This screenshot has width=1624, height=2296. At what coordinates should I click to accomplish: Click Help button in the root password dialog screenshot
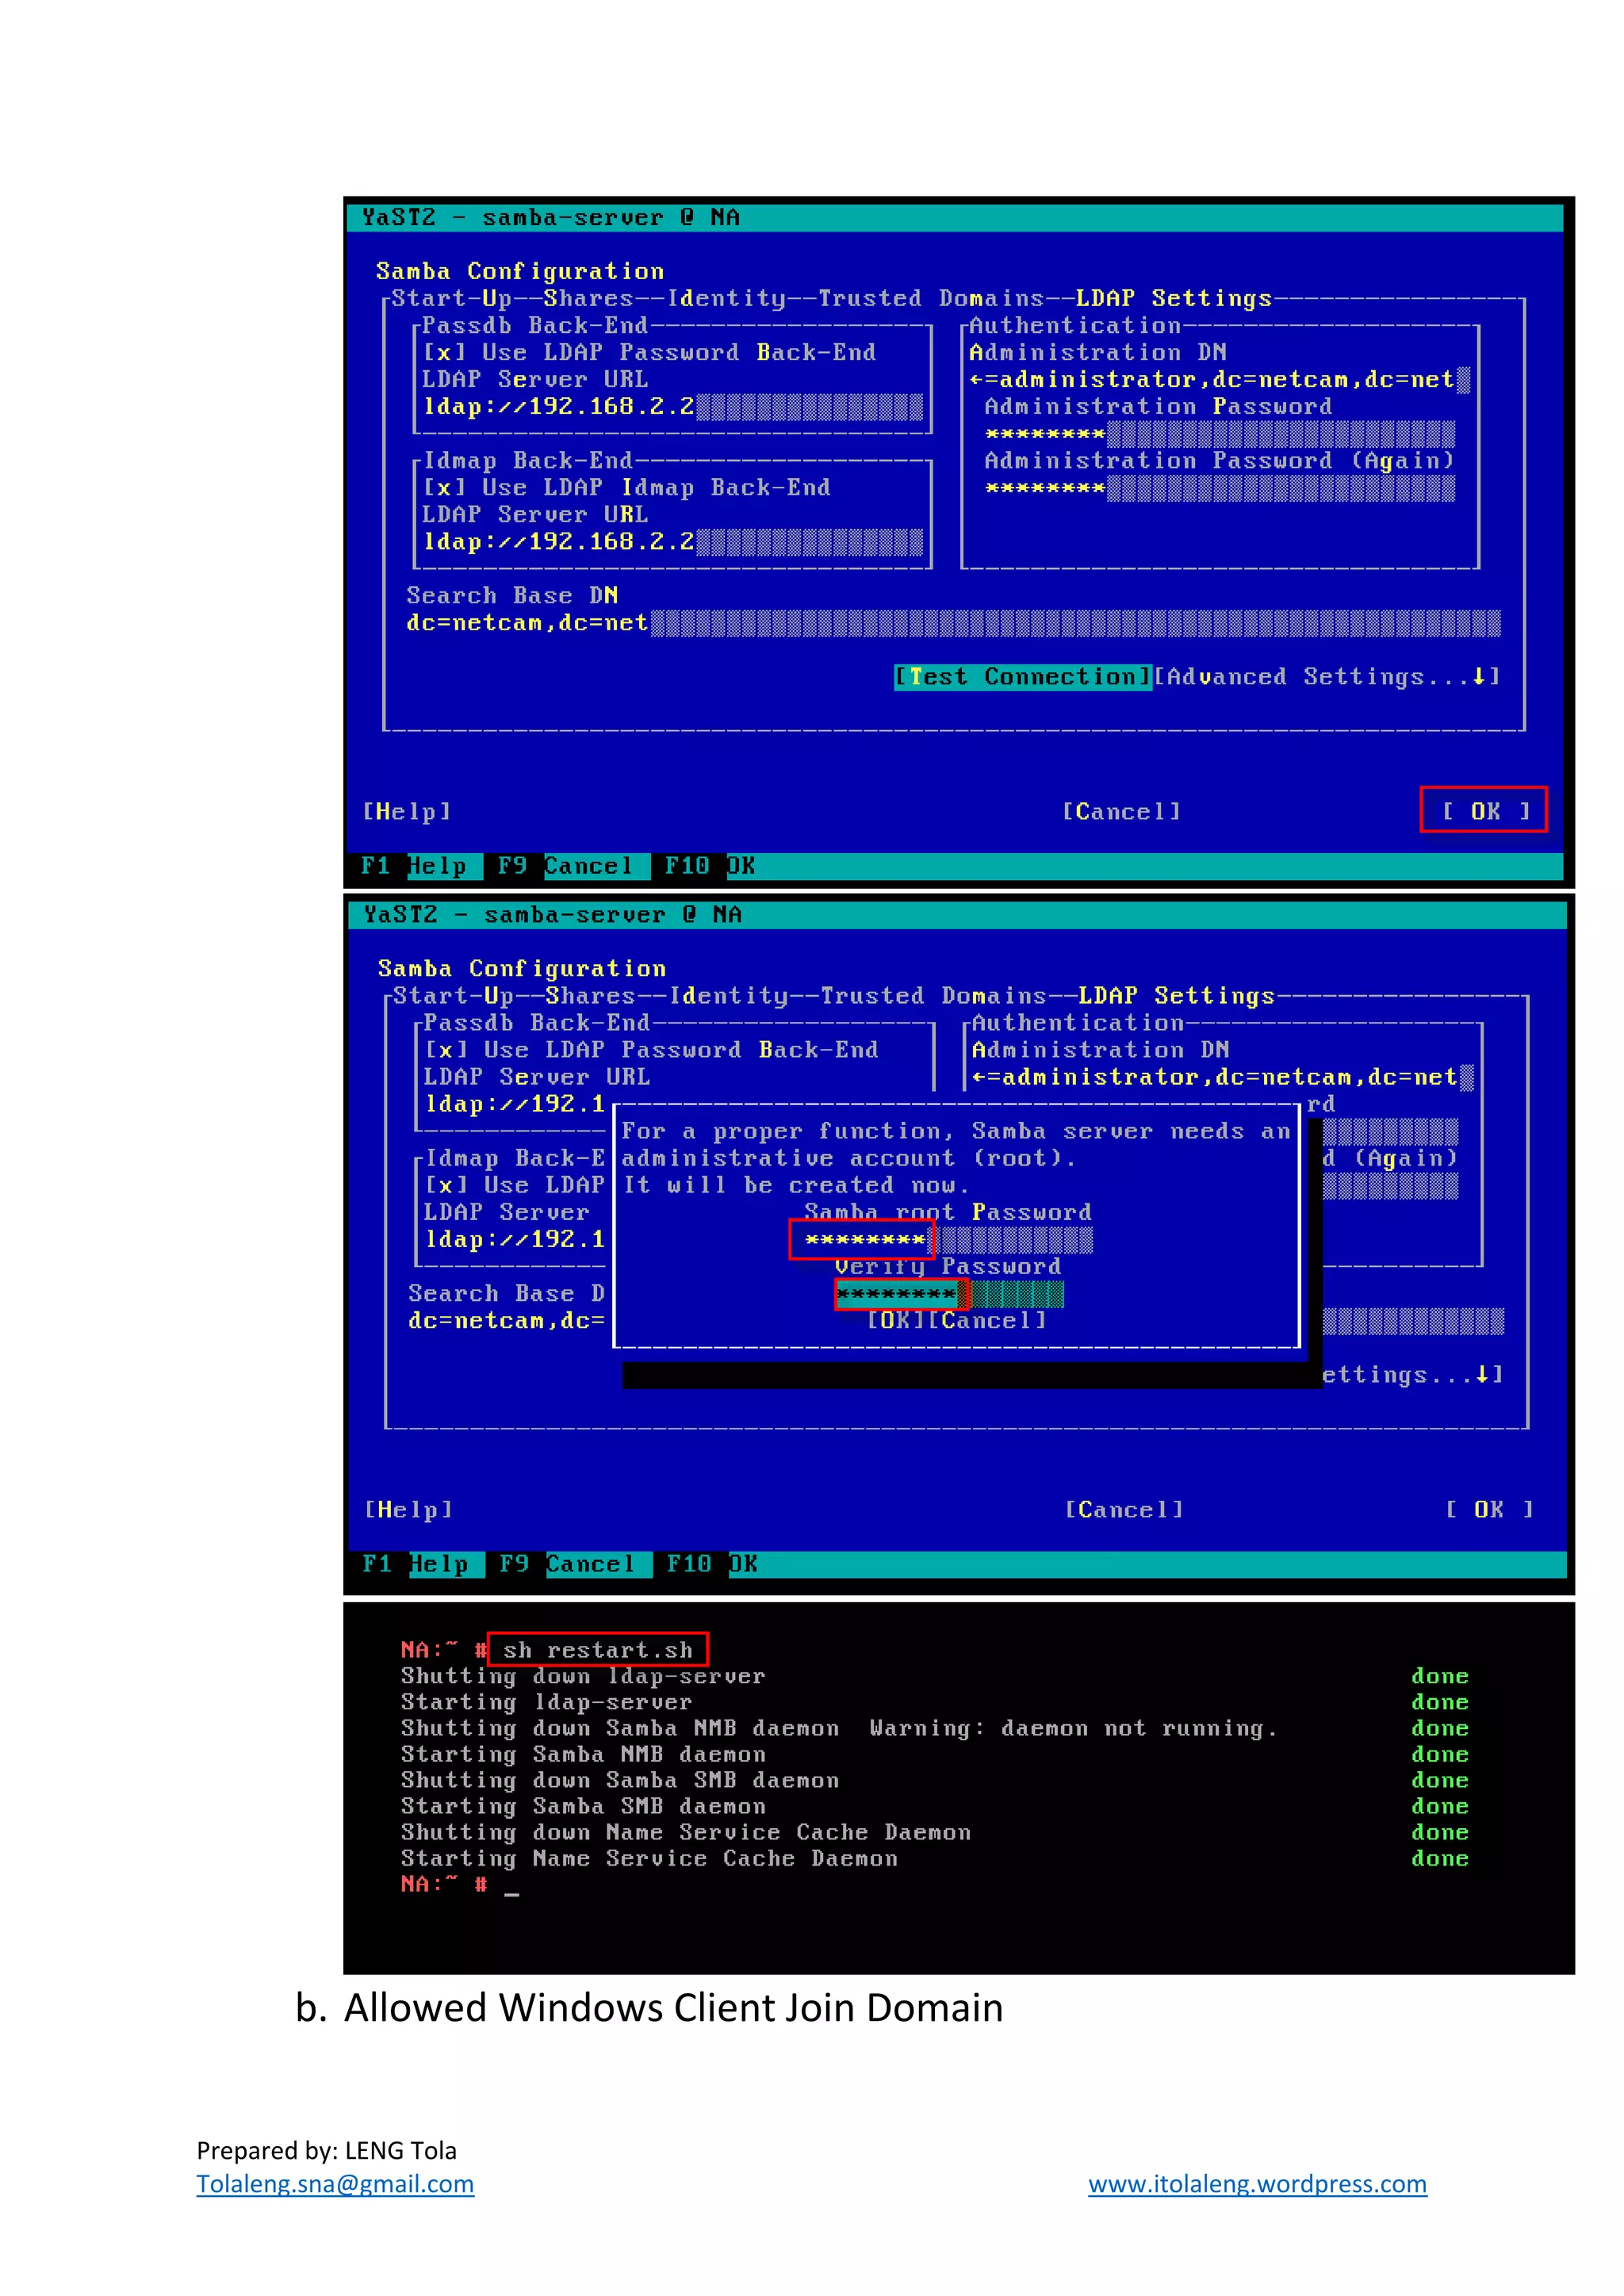point(409,1509)
